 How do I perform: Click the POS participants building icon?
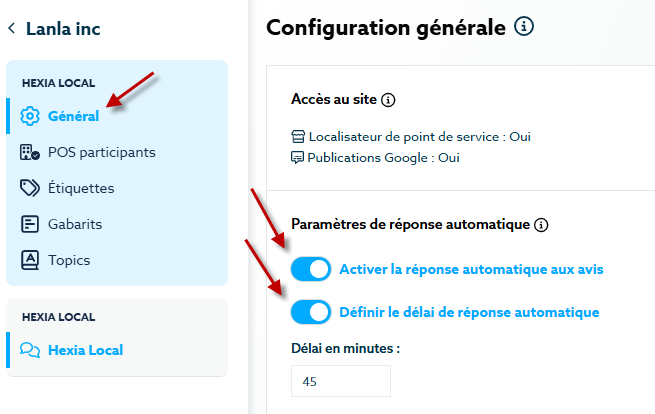click(x=30, y=152)
